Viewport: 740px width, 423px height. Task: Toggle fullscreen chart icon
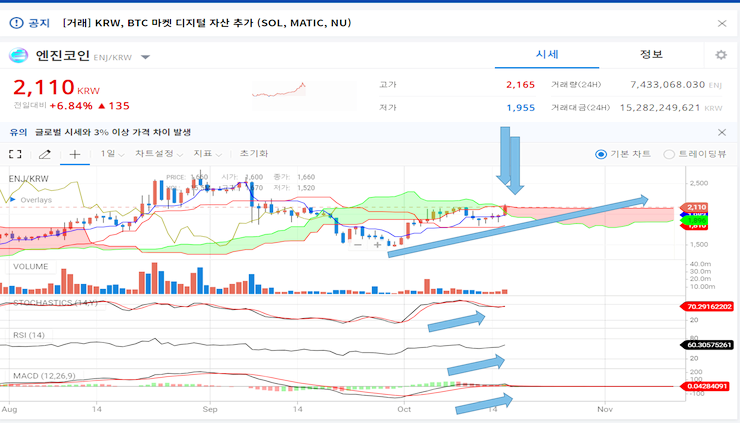click(15, 154)
